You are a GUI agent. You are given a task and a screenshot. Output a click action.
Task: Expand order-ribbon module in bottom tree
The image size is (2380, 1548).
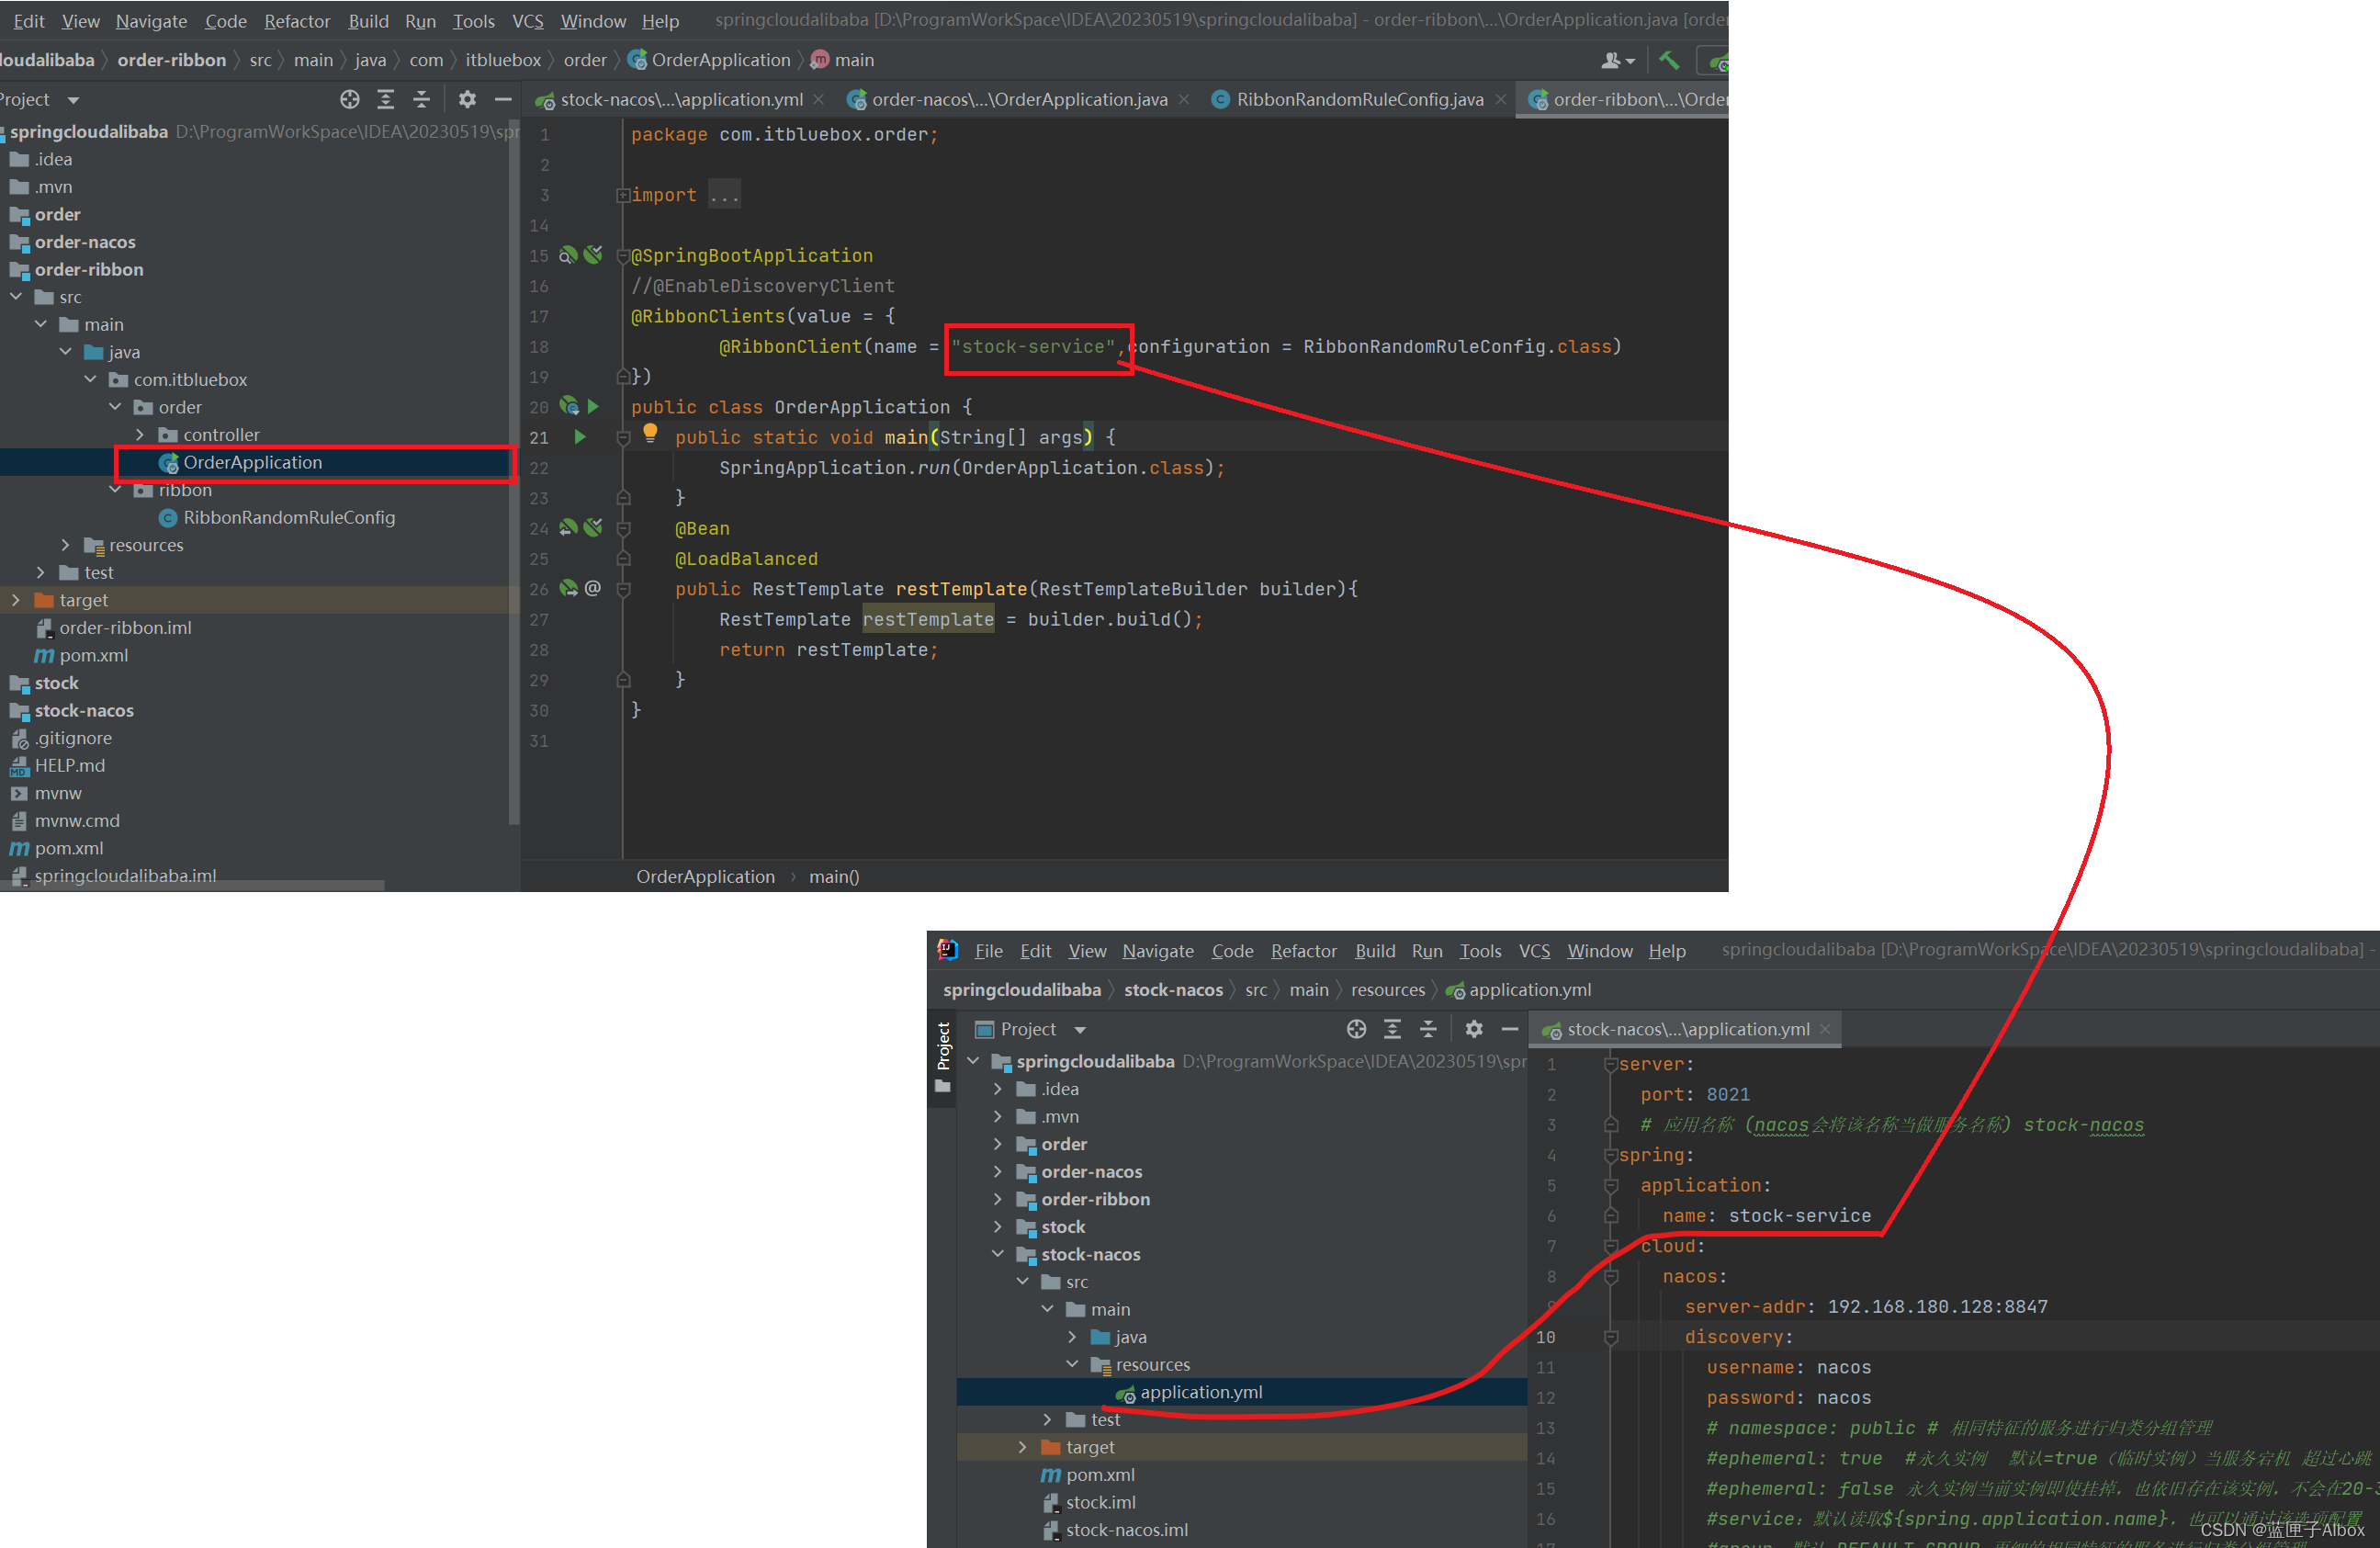998,1199
